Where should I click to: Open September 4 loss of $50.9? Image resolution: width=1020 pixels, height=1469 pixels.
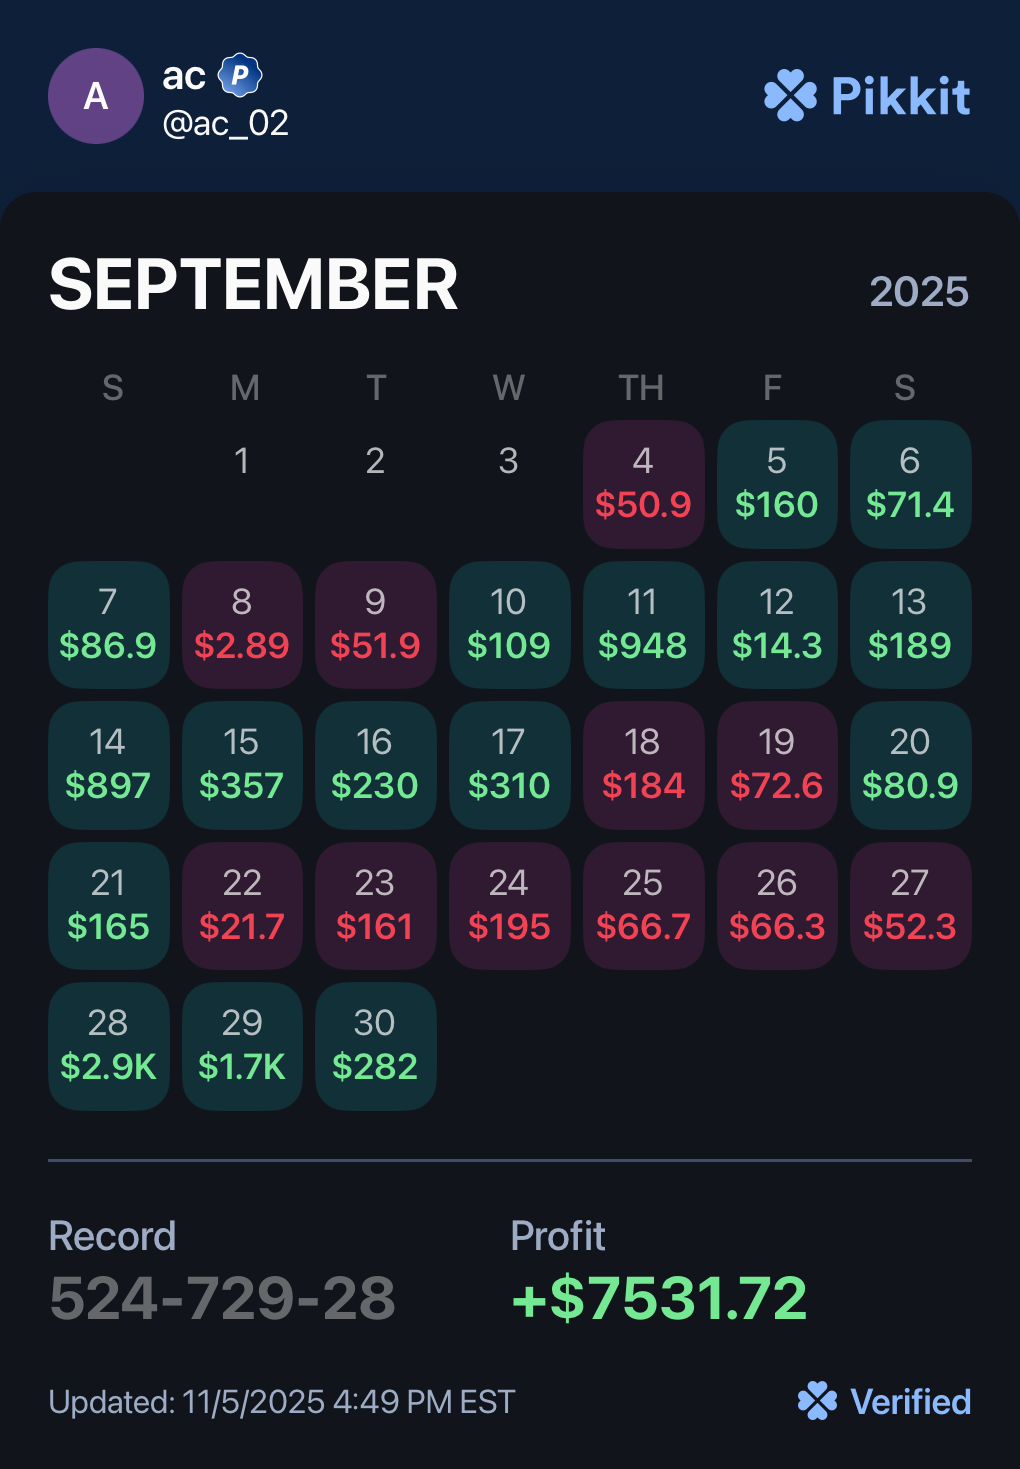coord(643,484)
